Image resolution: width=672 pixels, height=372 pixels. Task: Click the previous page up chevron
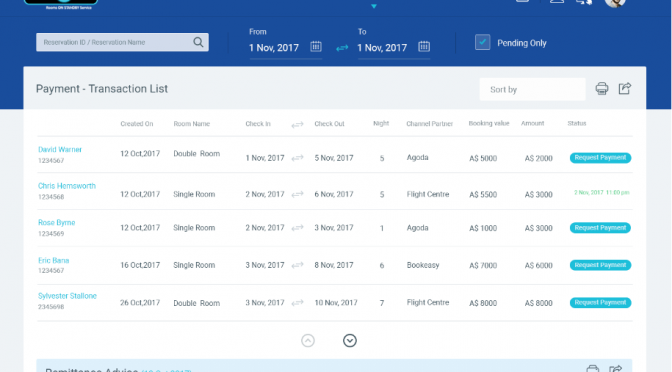click(308, 341)
